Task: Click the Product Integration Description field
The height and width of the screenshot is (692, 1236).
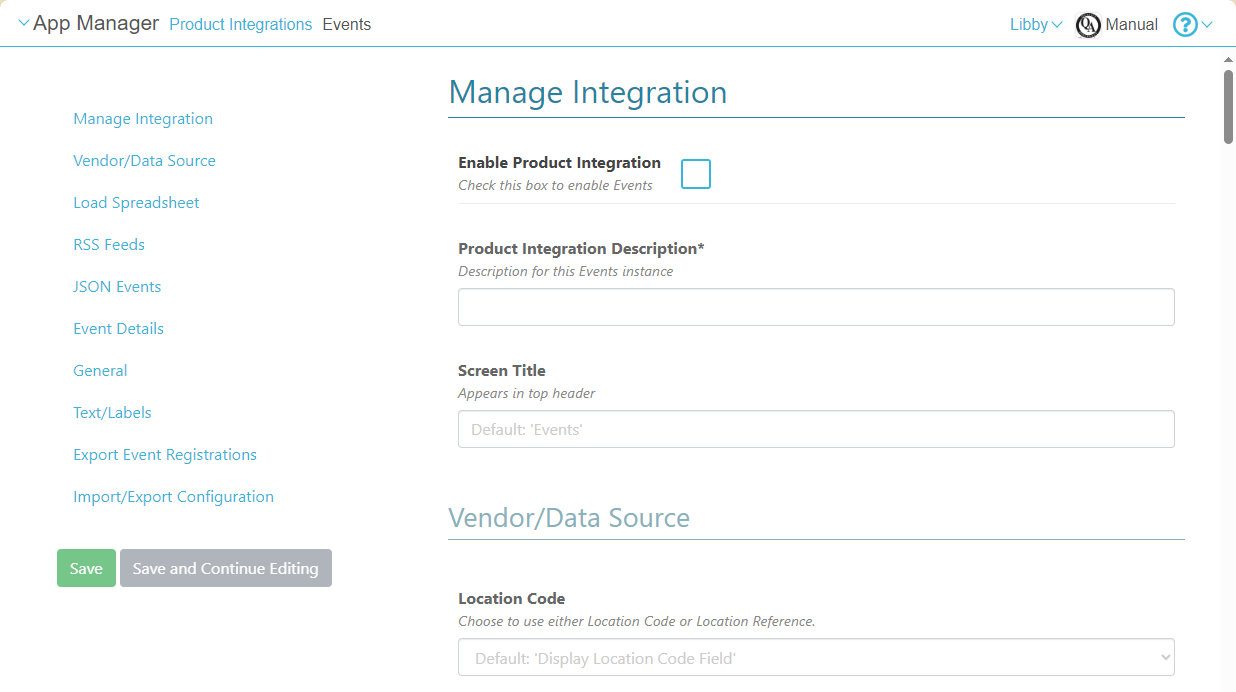Action: click(815, 307)
